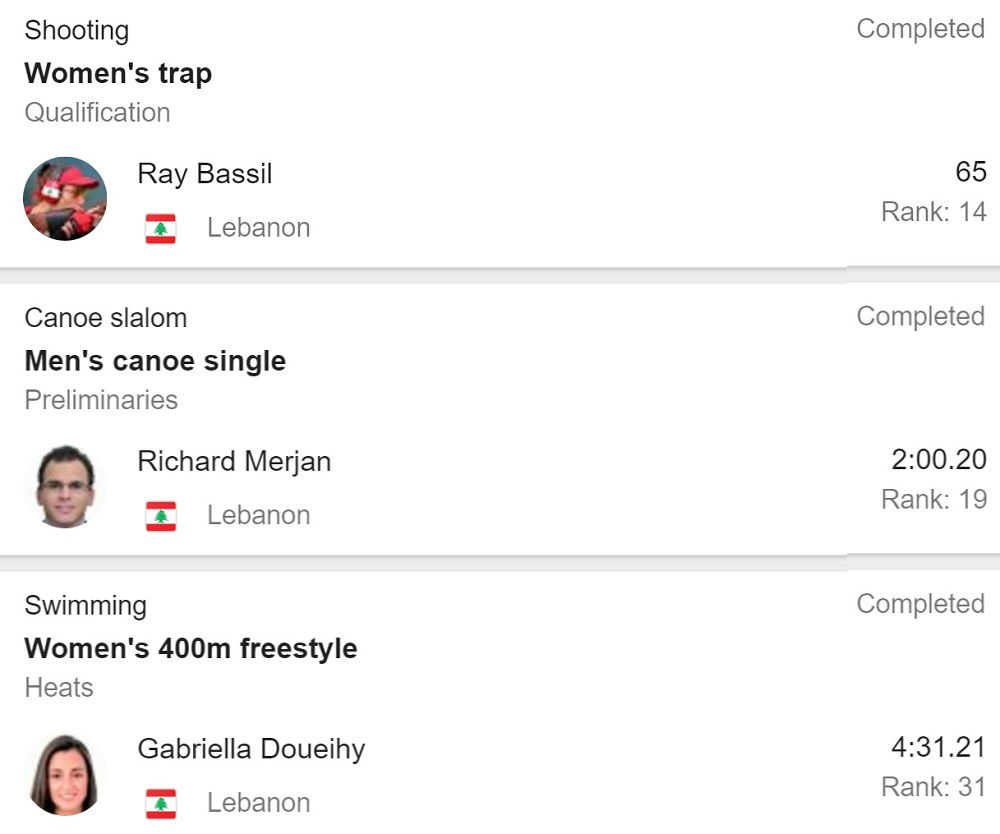The width and height of the screenshot is (1000, 834).
Task: Click the Swimming sport label
Action: tap(86, 605)
